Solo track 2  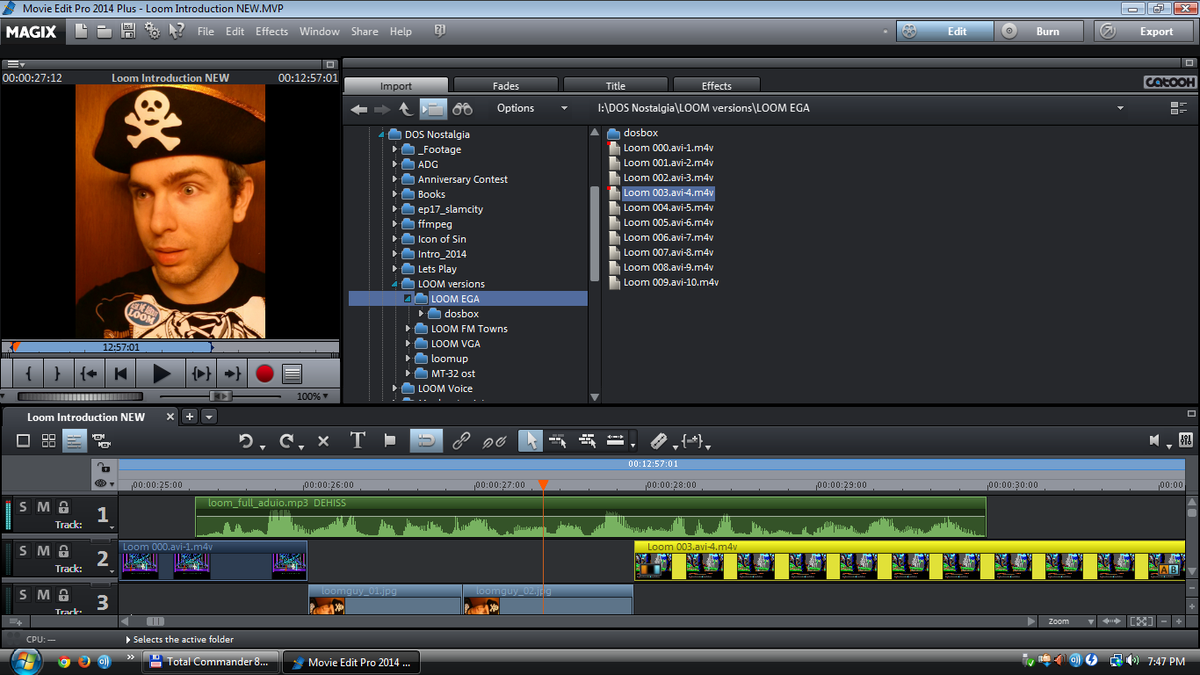click(23, 551)
